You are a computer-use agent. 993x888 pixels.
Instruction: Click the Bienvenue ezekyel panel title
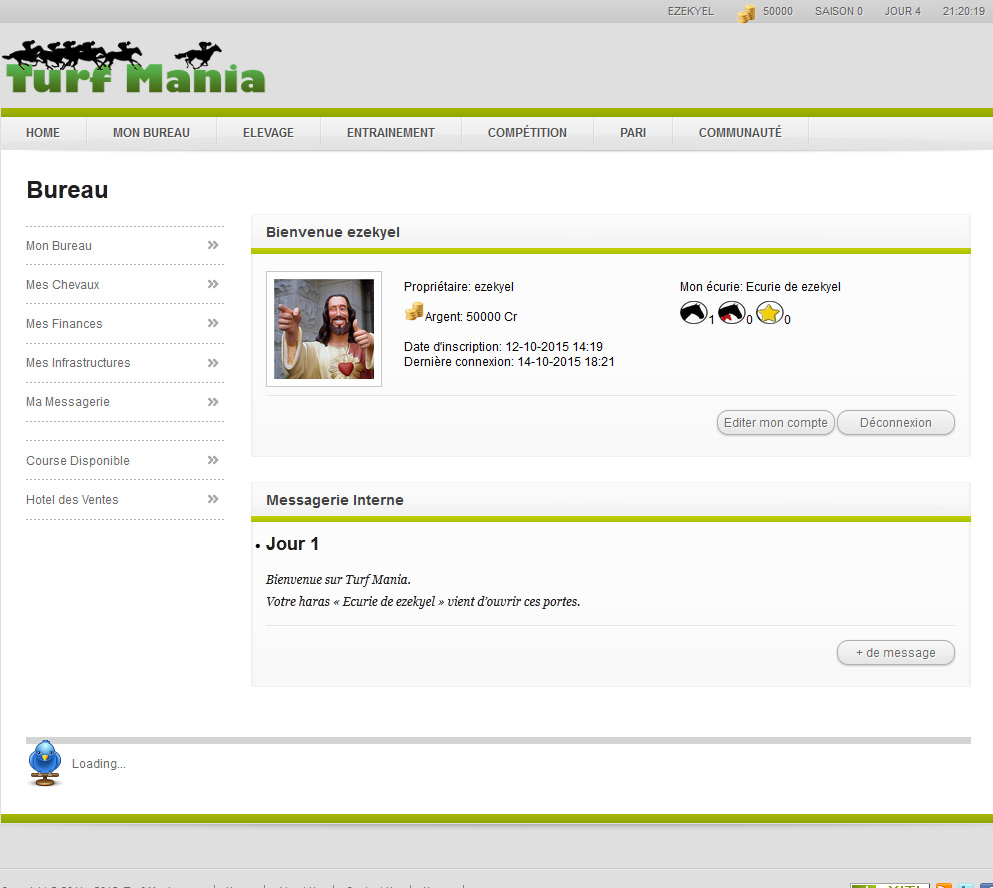pos(332,232)
